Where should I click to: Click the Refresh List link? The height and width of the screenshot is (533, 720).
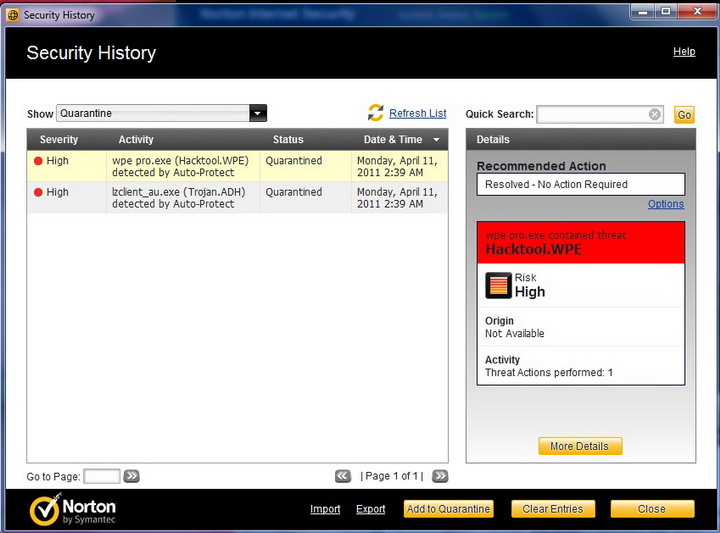coord(418,113)
